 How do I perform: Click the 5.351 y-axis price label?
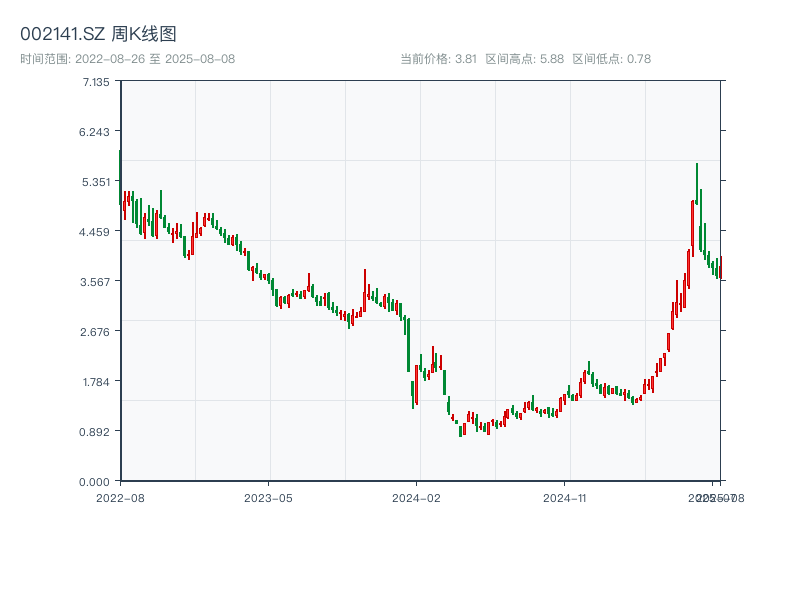96,181
